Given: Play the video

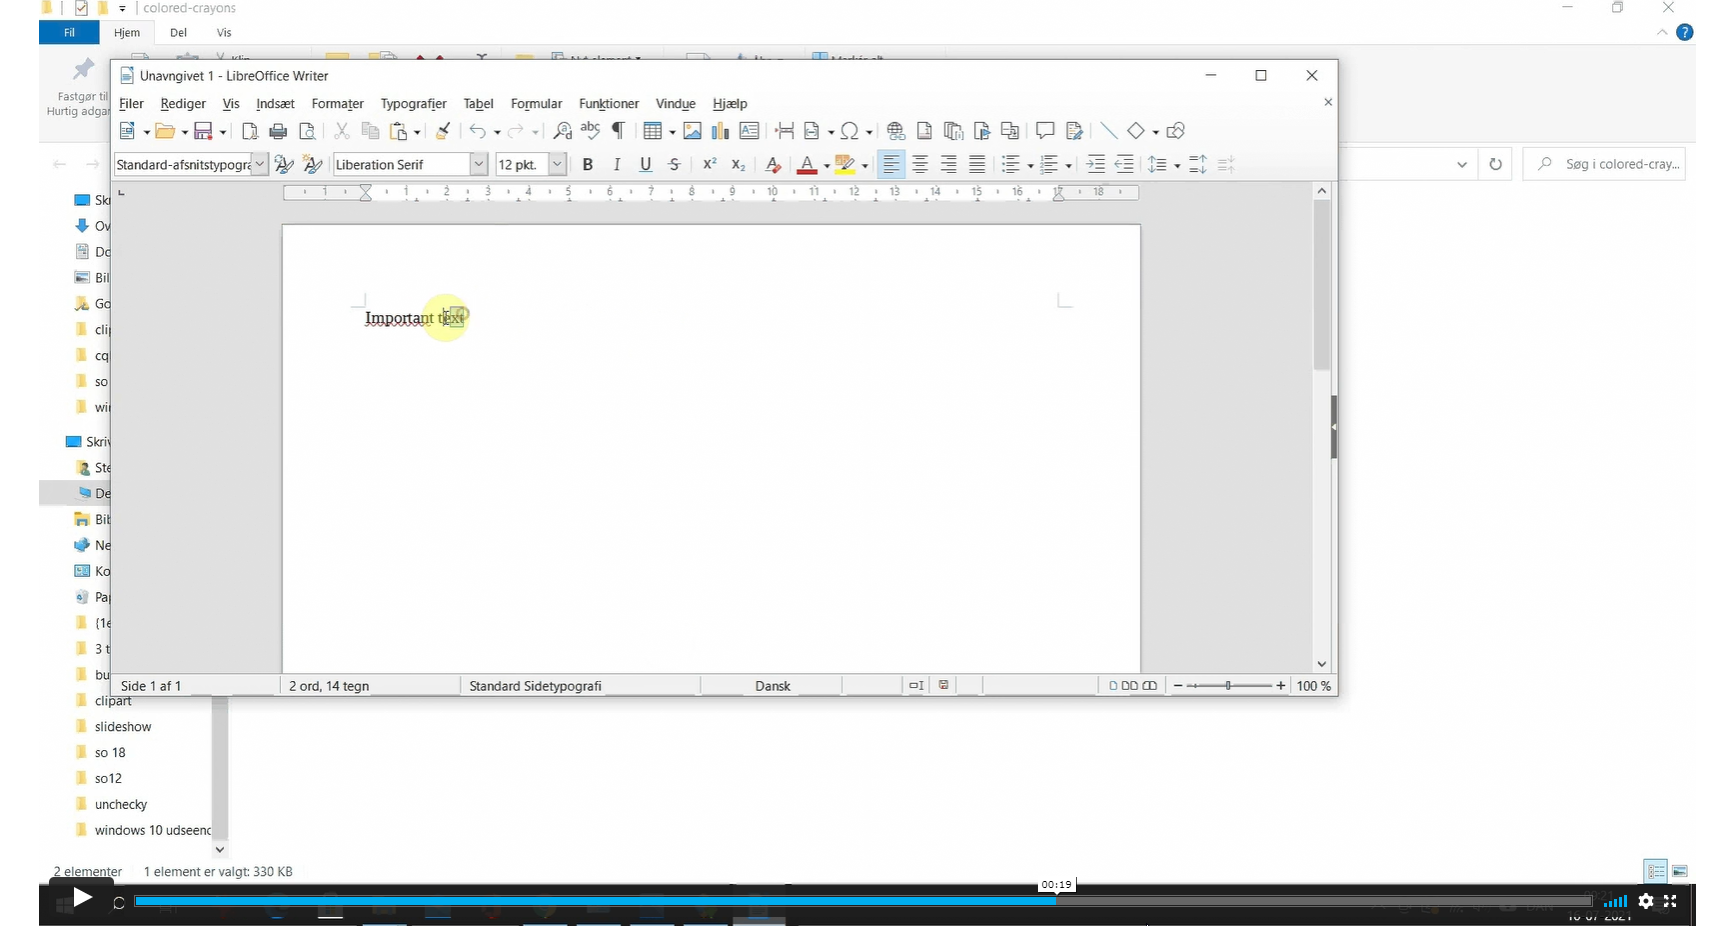Looking at the screenshot, I should [x=83, y=898].
